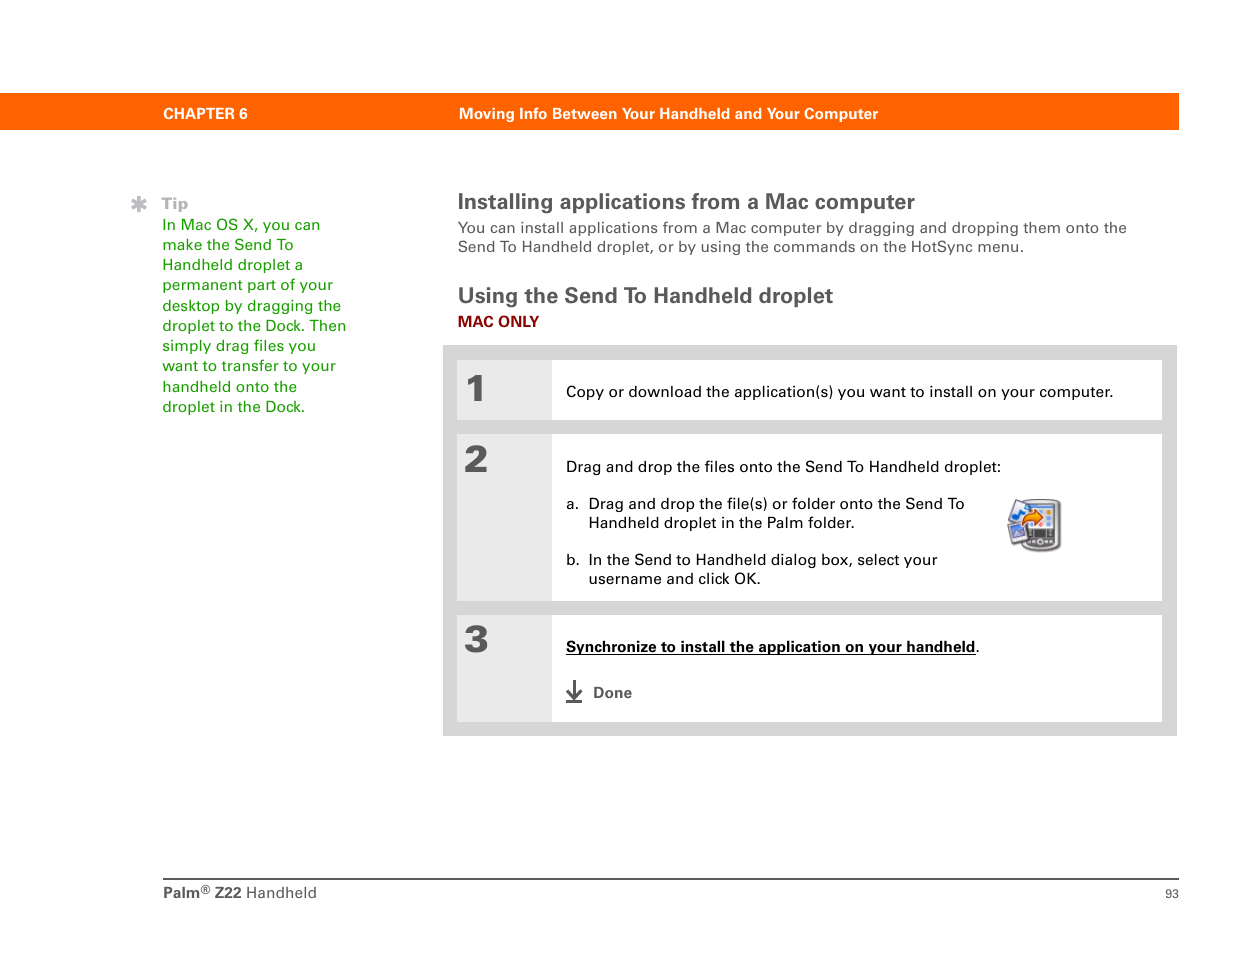Viewport: 1235px width, 954px height.
Task: Click the page number 93
Action: tap(1172, 894)
